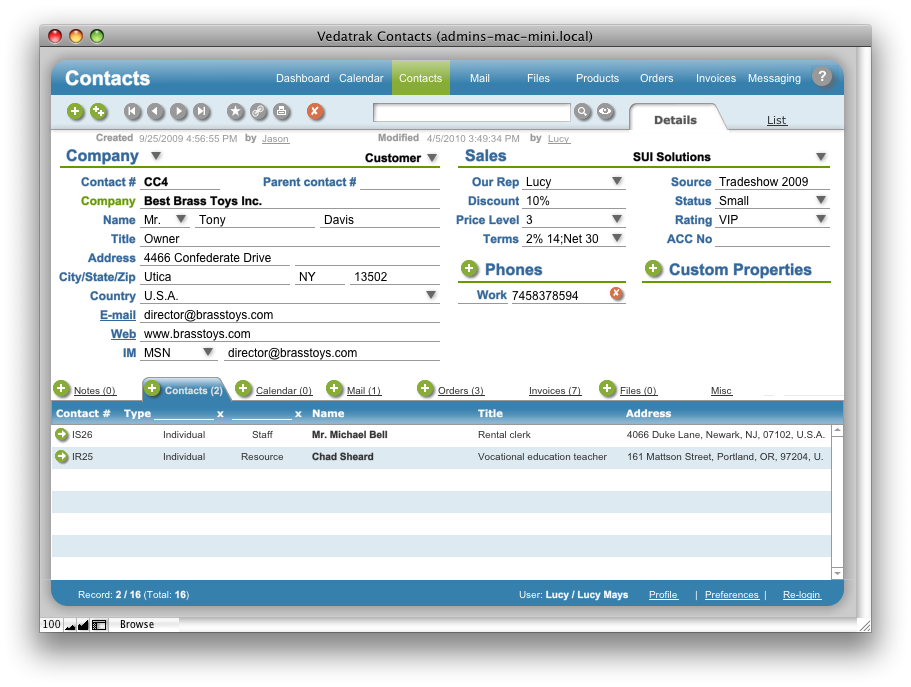Open Price Level dropdown
This screenshot has height=687, width=911.
click(x=617, y=219)
